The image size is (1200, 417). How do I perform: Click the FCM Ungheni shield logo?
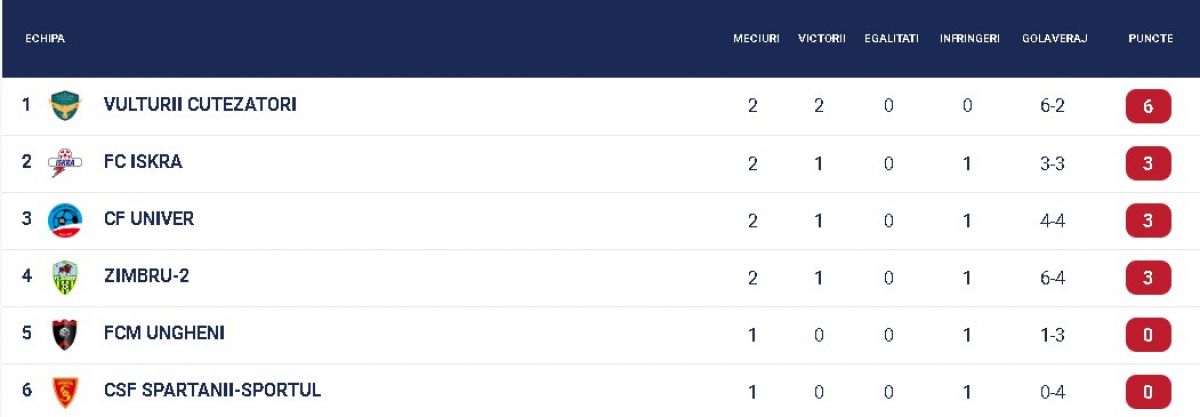(65, 334)
